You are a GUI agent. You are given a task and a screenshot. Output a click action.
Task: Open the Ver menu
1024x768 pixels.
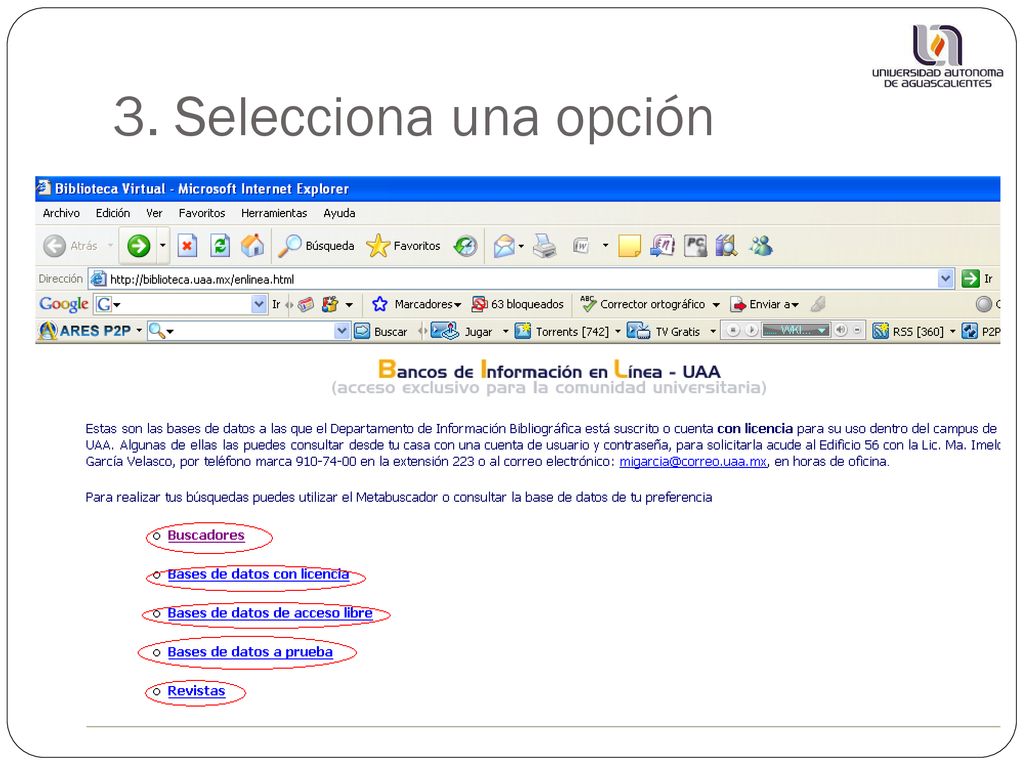154,213
